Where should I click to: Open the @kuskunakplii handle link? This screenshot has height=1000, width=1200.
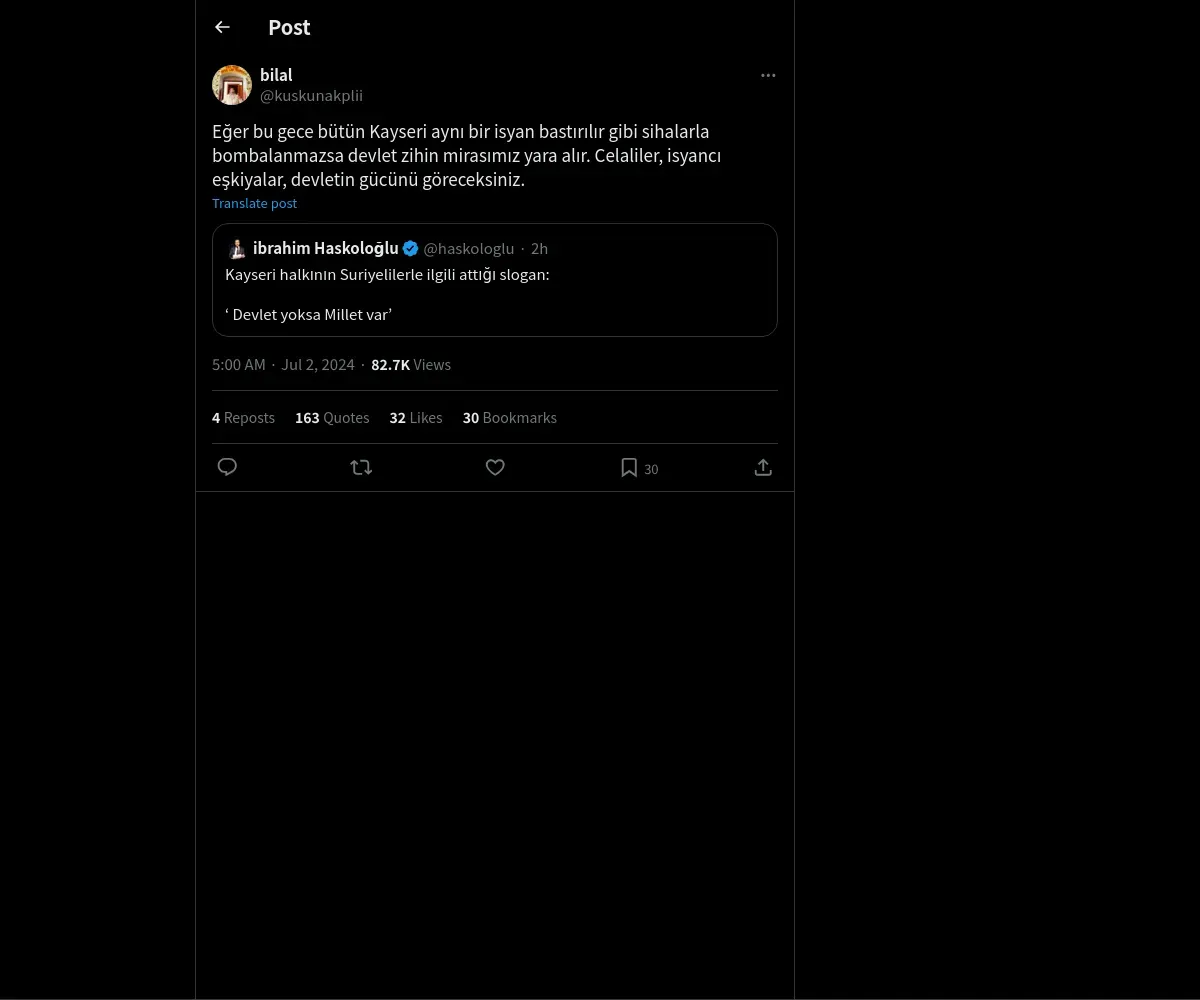pyautogui.click(x=311, y=96)
